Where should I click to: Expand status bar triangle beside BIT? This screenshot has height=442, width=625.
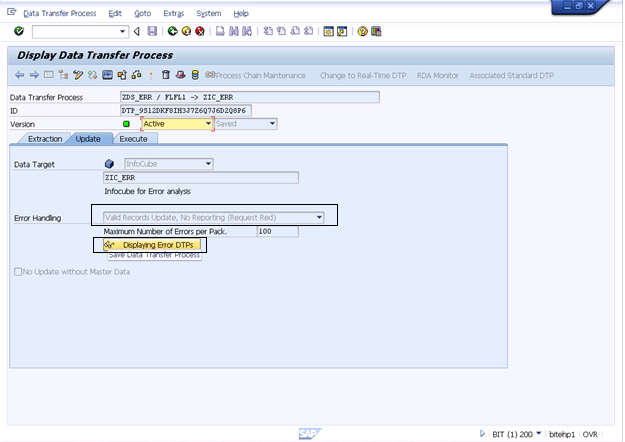click(482, 434)
